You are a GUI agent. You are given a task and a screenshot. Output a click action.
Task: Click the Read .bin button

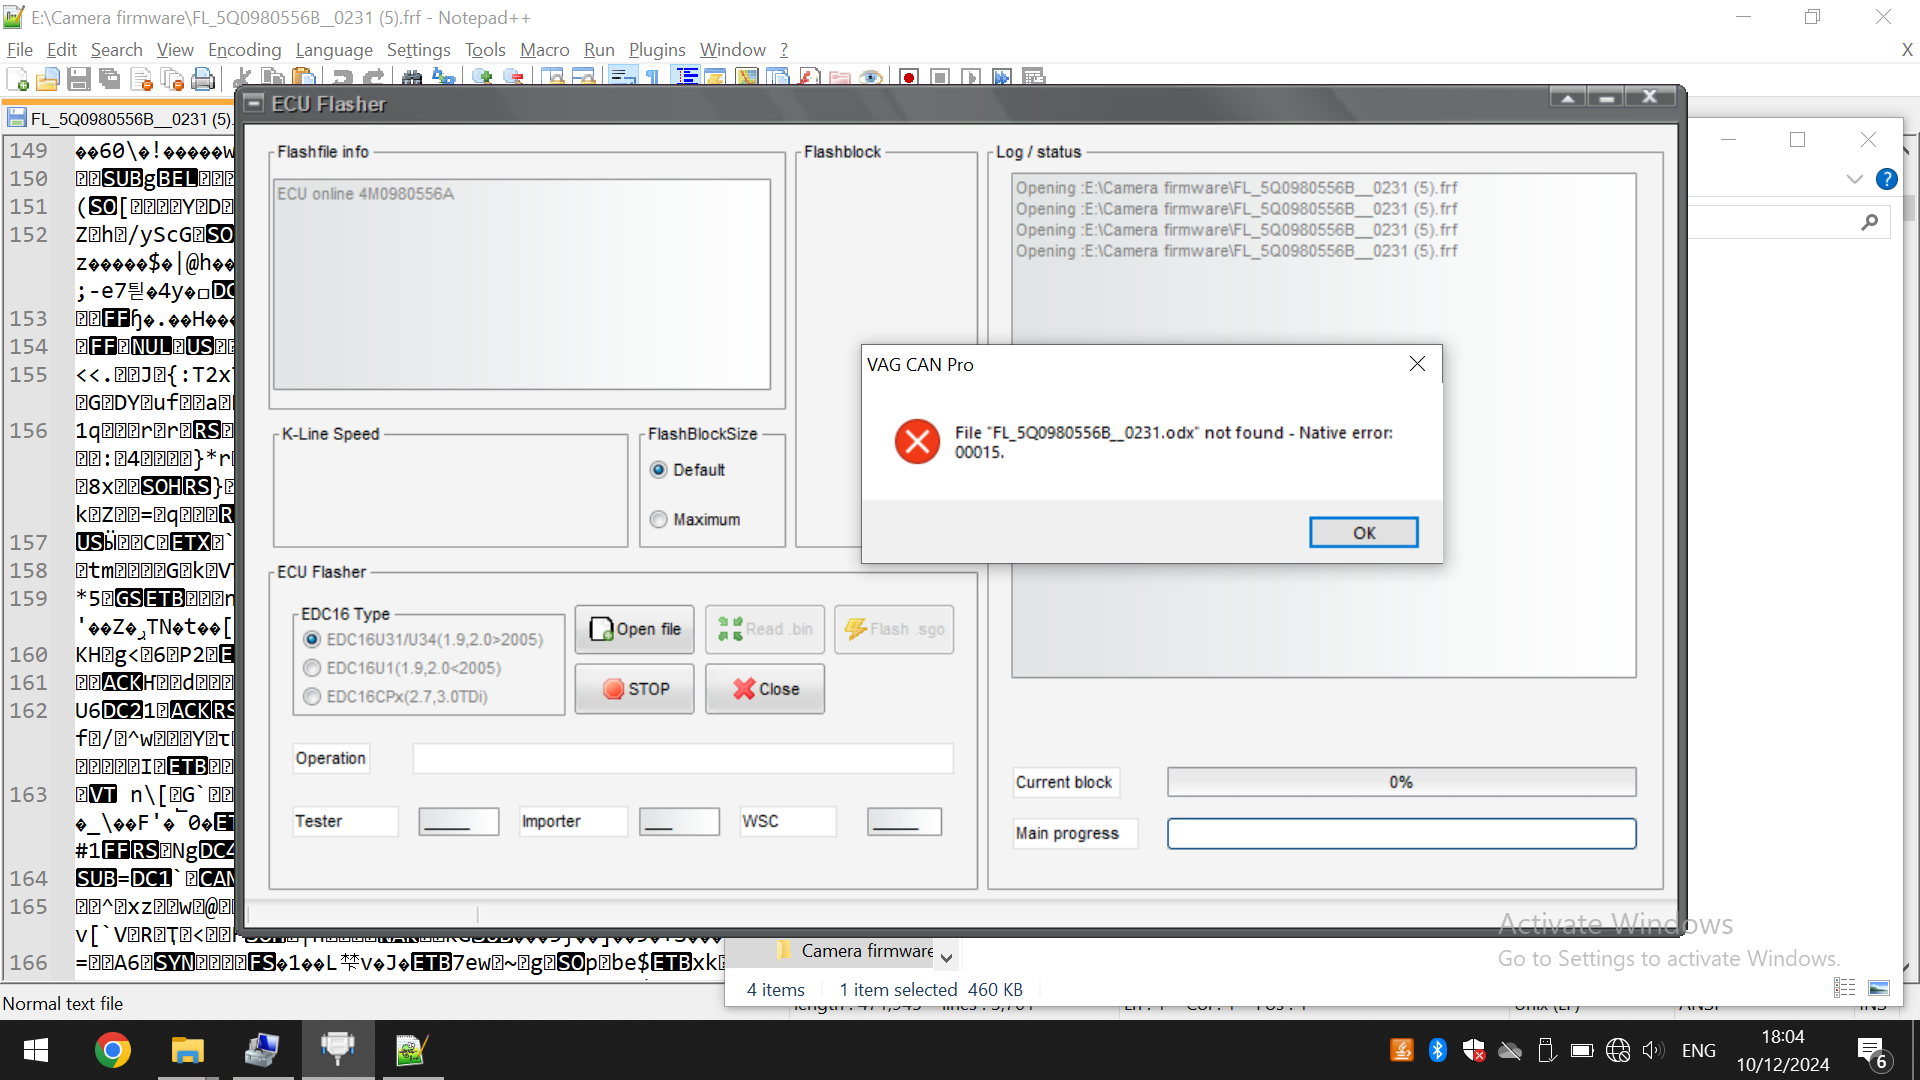pos(765,629)
